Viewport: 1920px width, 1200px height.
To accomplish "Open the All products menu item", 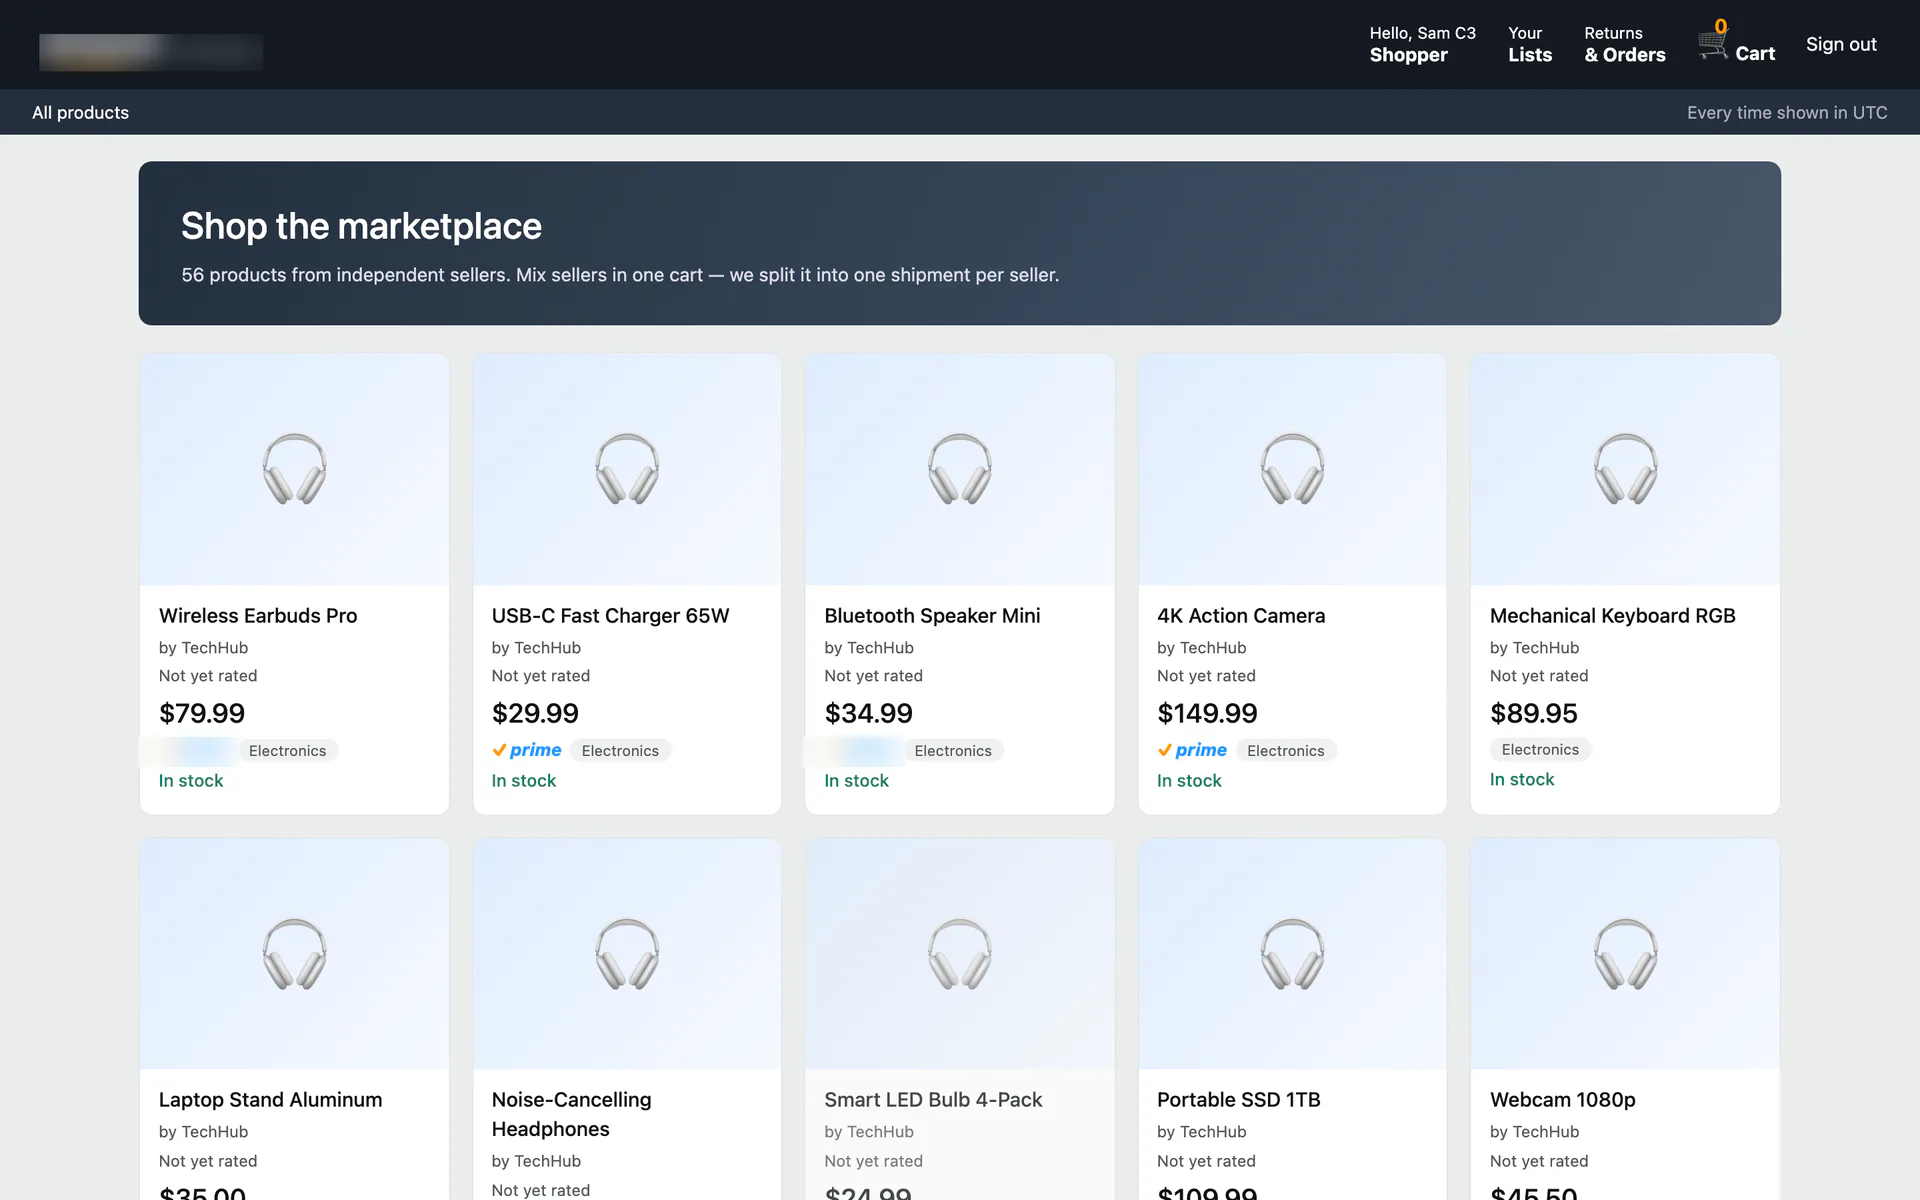I will click(80, 112).
